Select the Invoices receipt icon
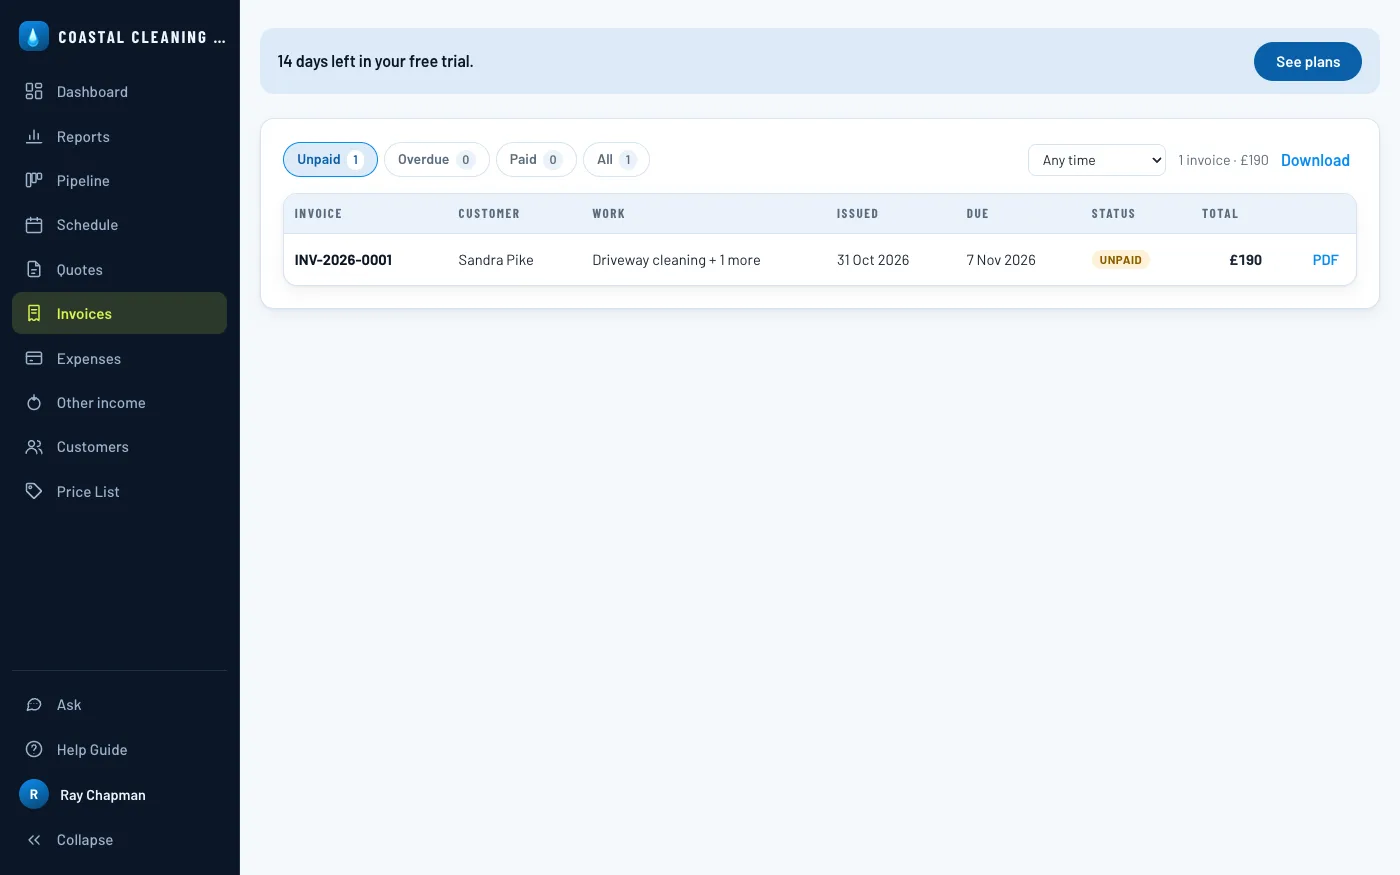The image size is (1400, 875). coord(34,314)
